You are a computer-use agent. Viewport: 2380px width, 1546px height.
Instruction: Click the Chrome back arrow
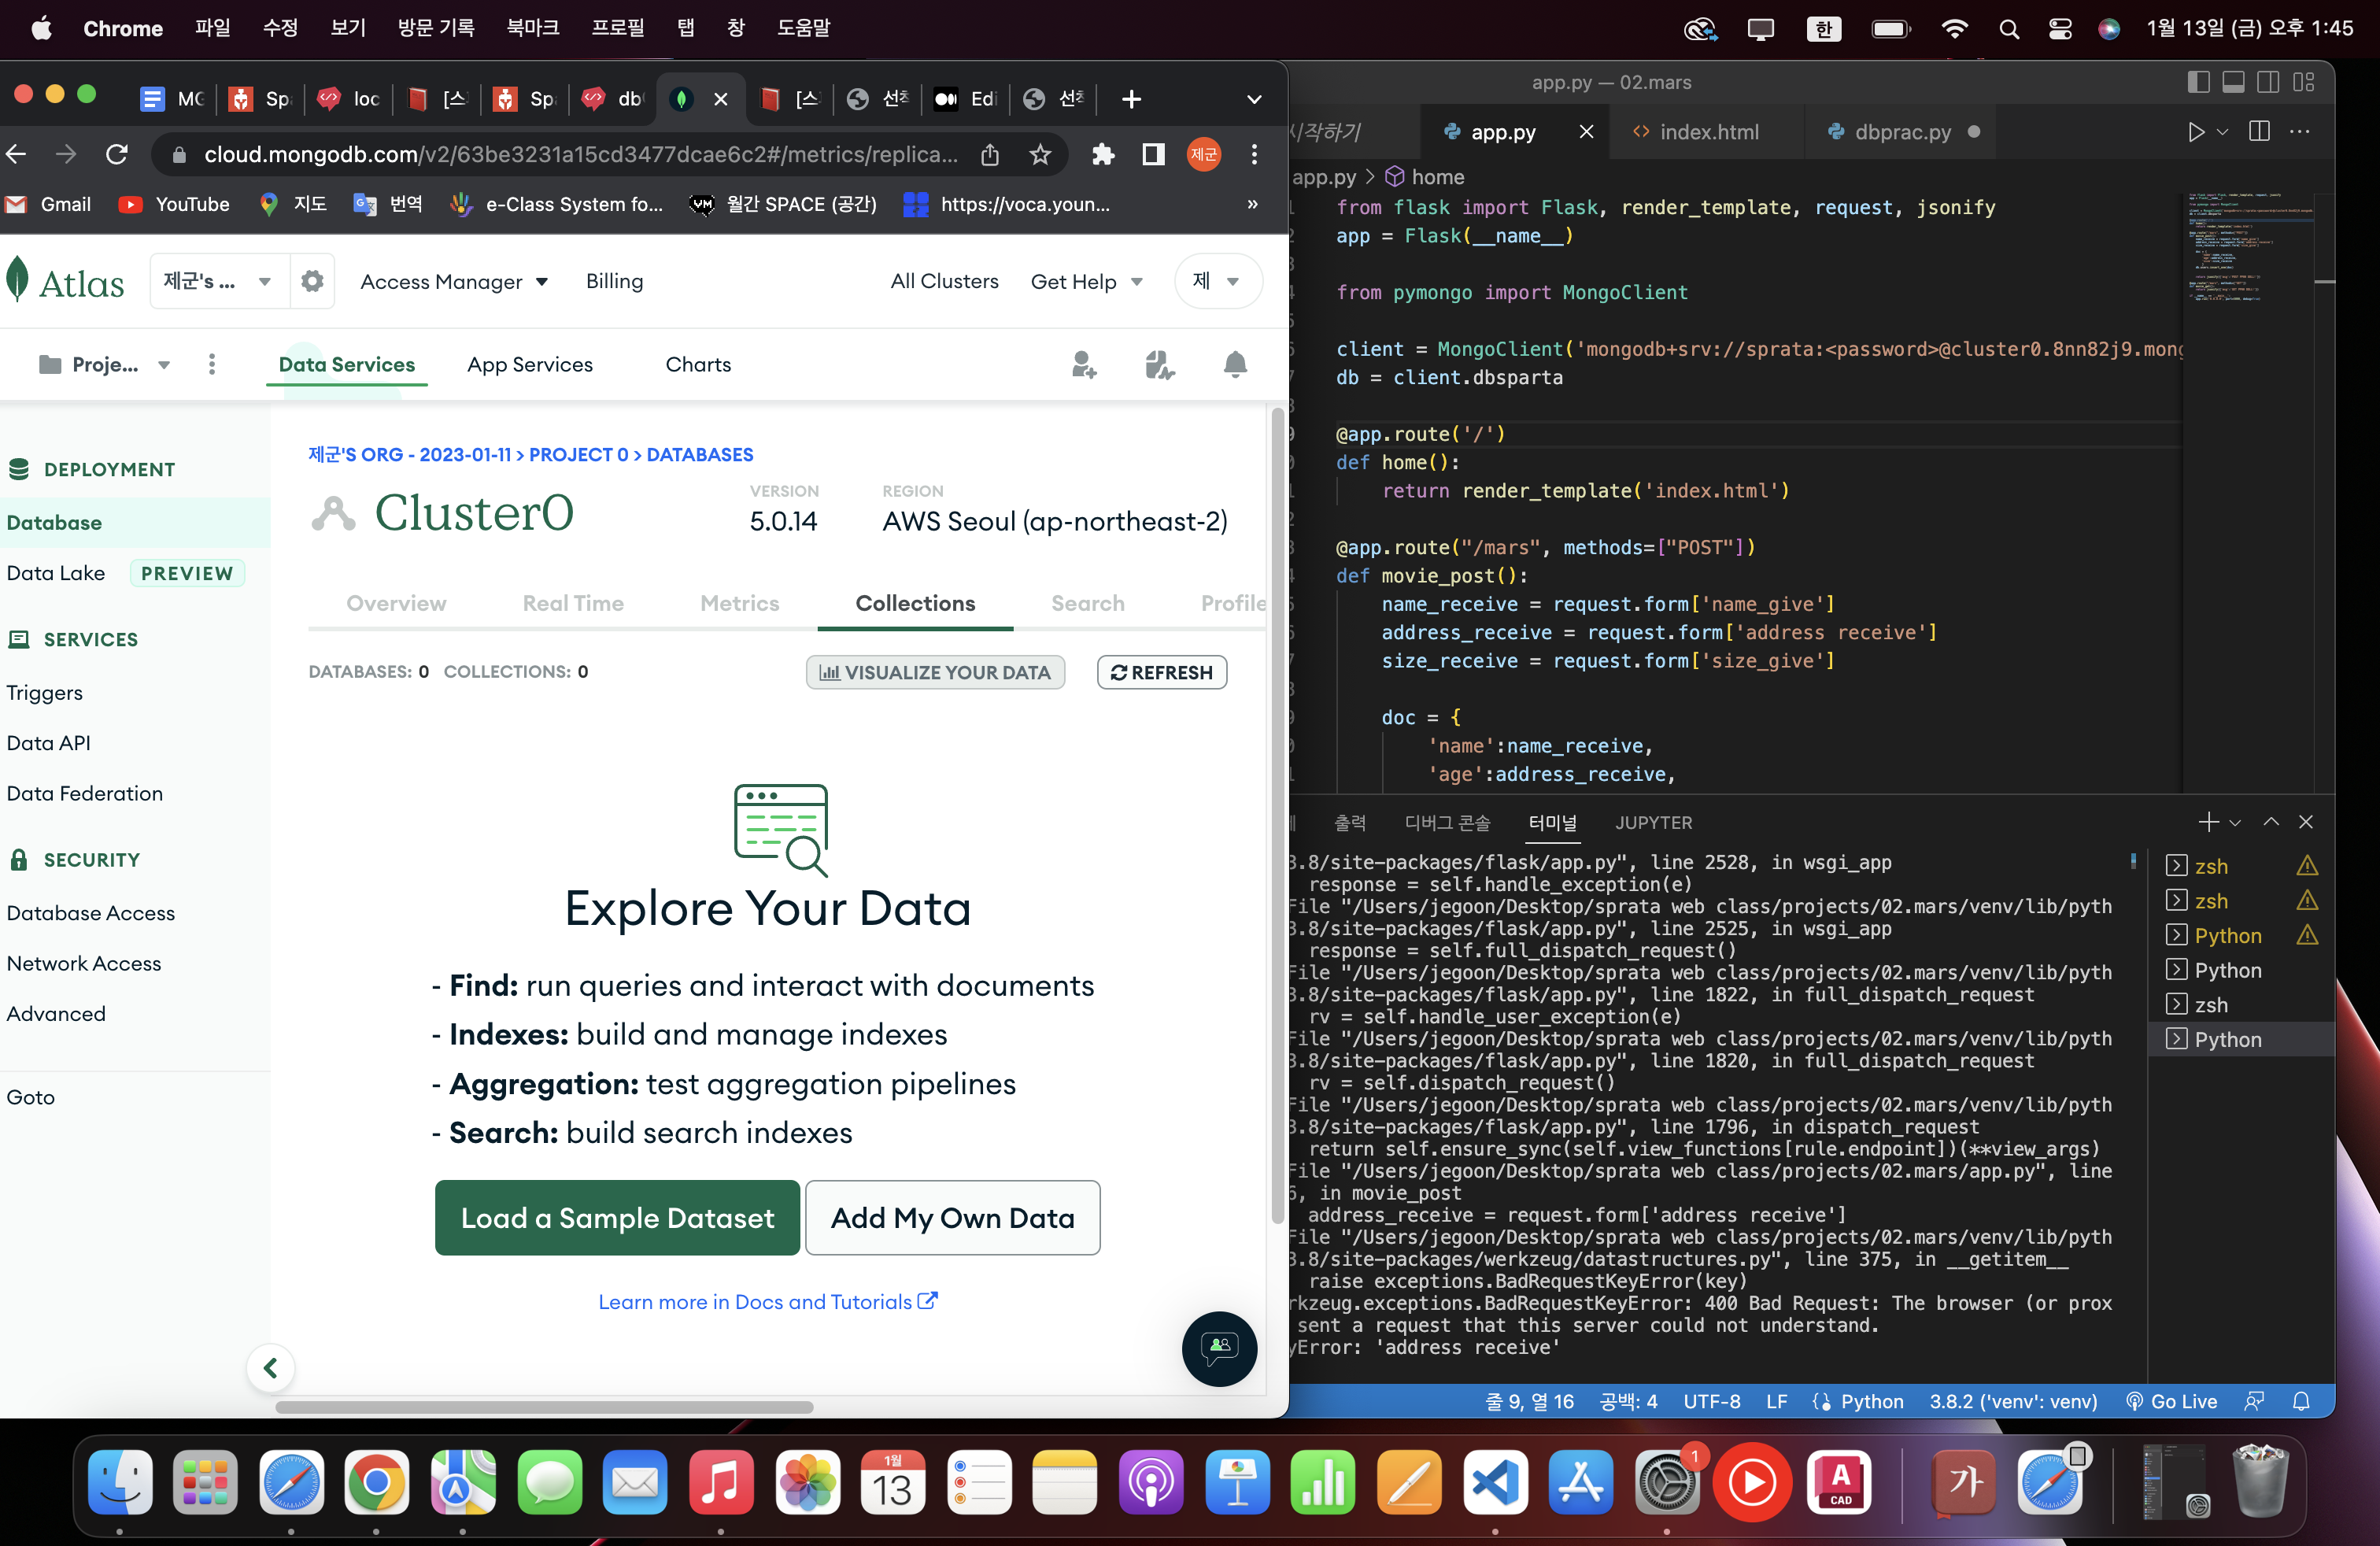(16, 154)
